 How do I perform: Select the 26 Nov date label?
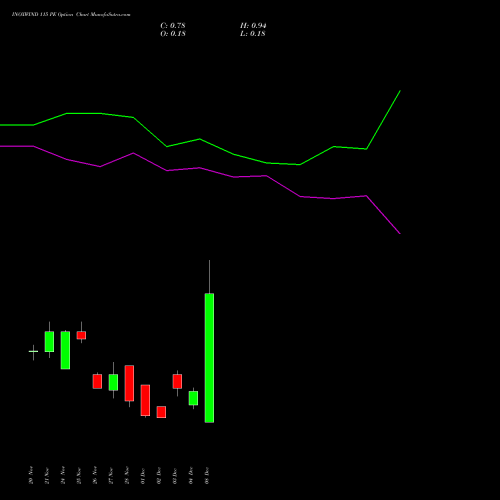coord(95,475)
